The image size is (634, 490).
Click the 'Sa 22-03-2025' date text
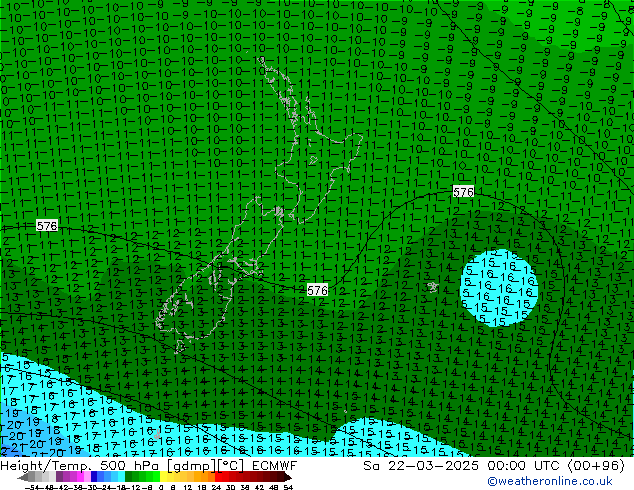tap(421, 466)
